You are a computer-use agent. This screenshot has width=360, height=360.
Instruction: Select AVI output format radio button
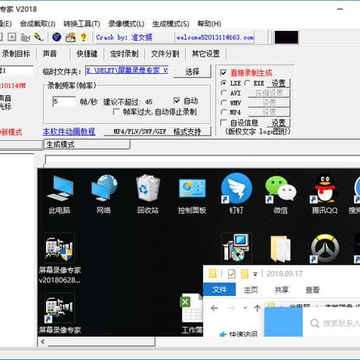click(224, 93)
